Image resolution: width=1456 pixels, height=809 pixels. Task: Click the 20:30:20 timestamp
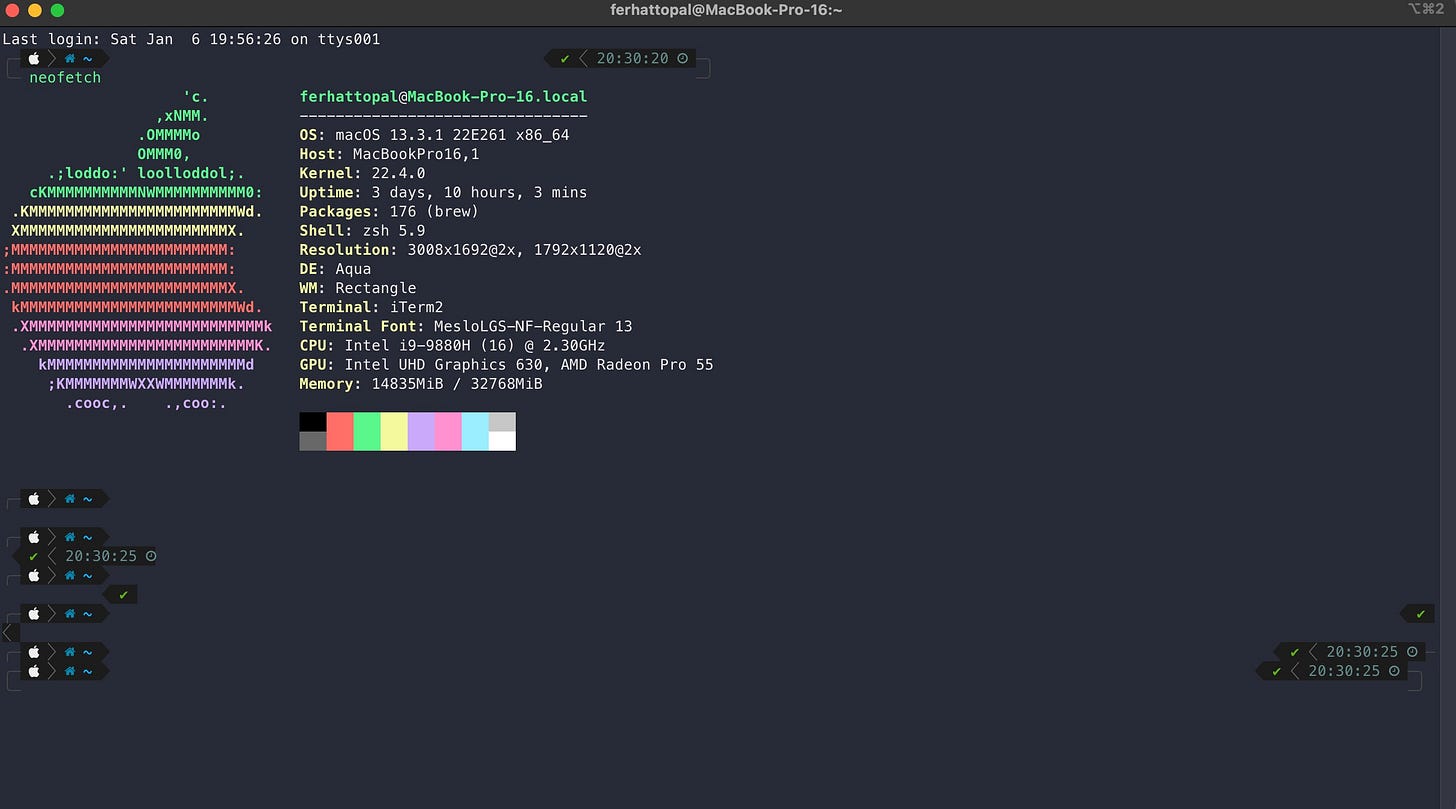633,58
